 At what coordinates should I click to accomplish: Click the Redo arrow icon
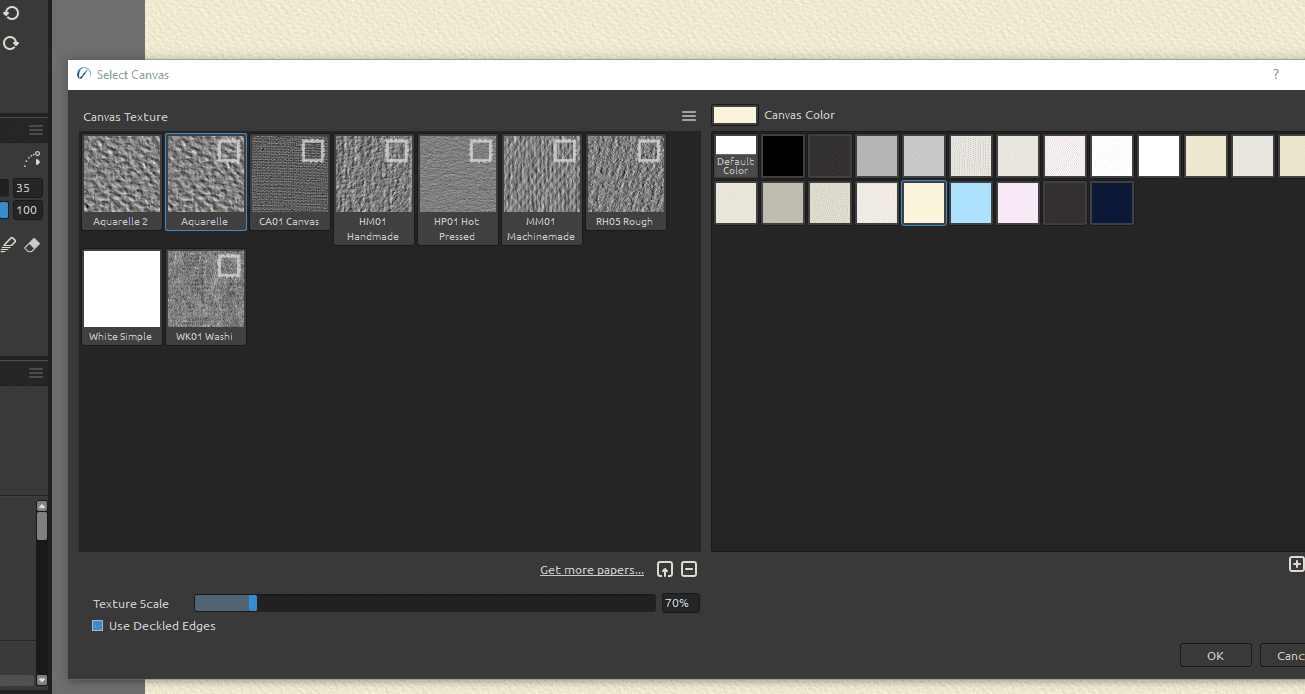coord(11,43)
